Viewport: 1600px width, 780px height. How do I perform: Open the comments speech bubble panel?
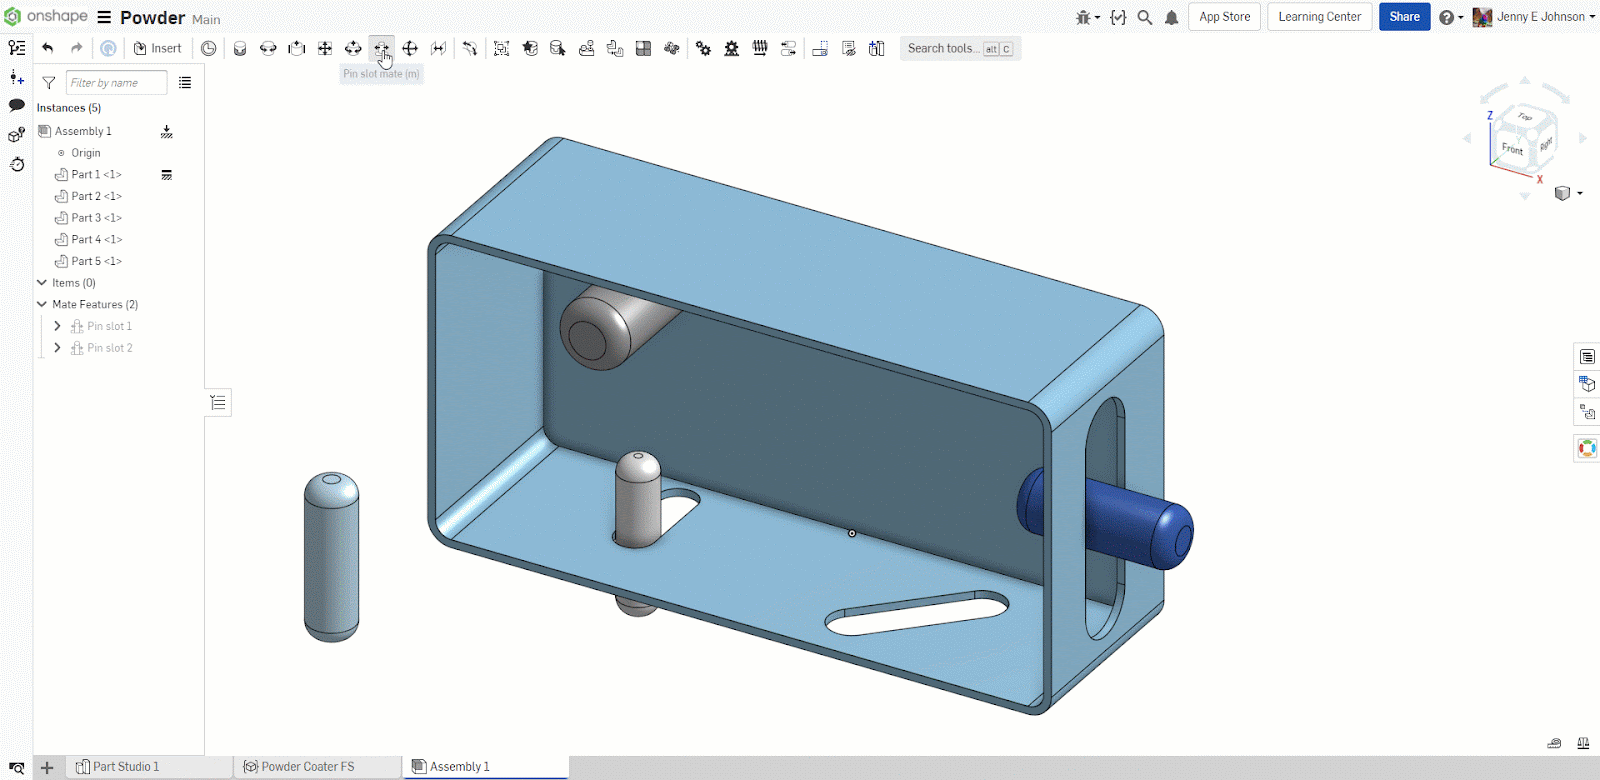tap(17, 105)
